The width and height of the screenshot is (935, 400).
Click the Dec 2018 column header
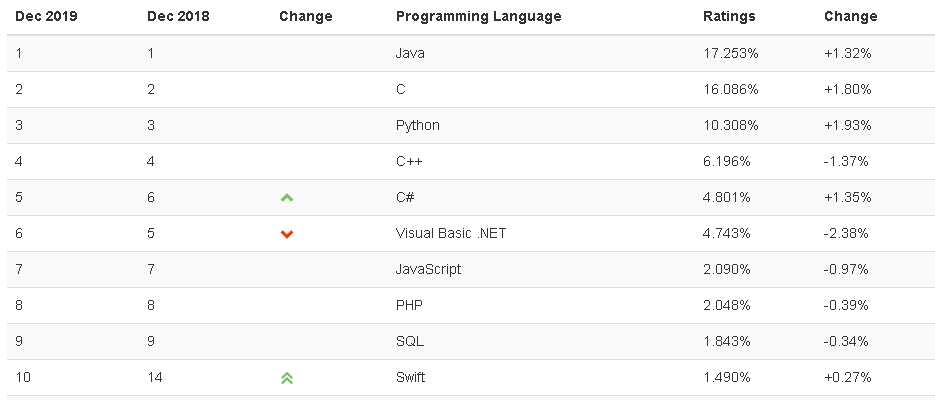(178, 16)
